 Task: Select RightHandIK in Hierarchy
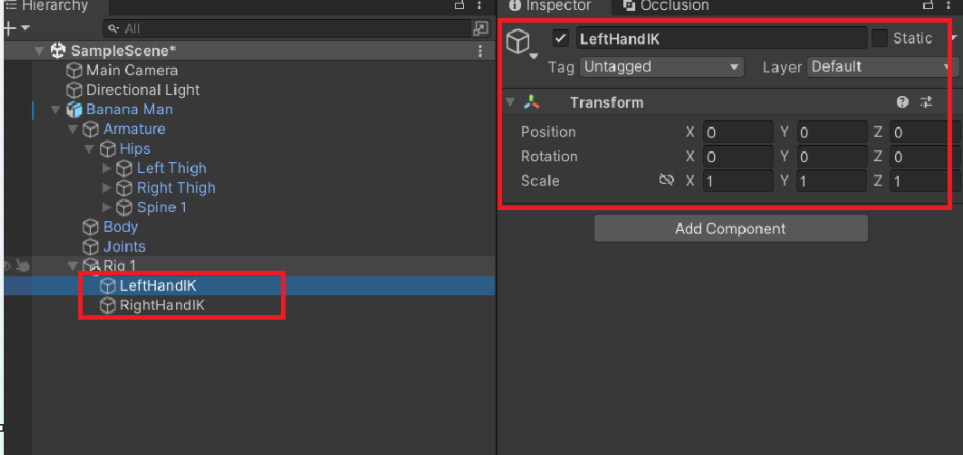coord(162,305)
